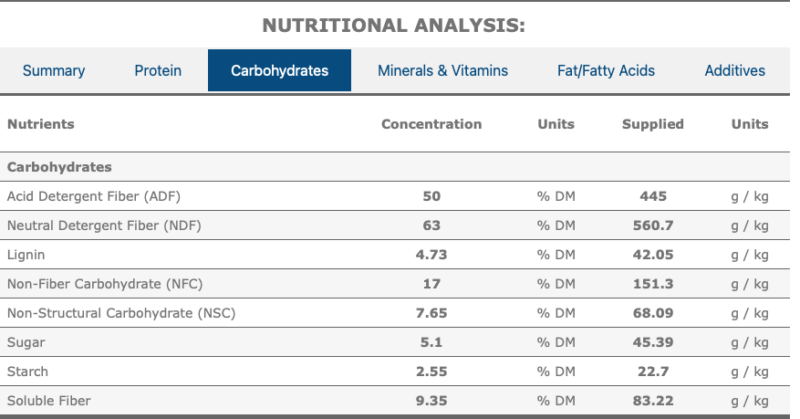Go to Minerals & Vitamins tab

(x=443, y=71)
